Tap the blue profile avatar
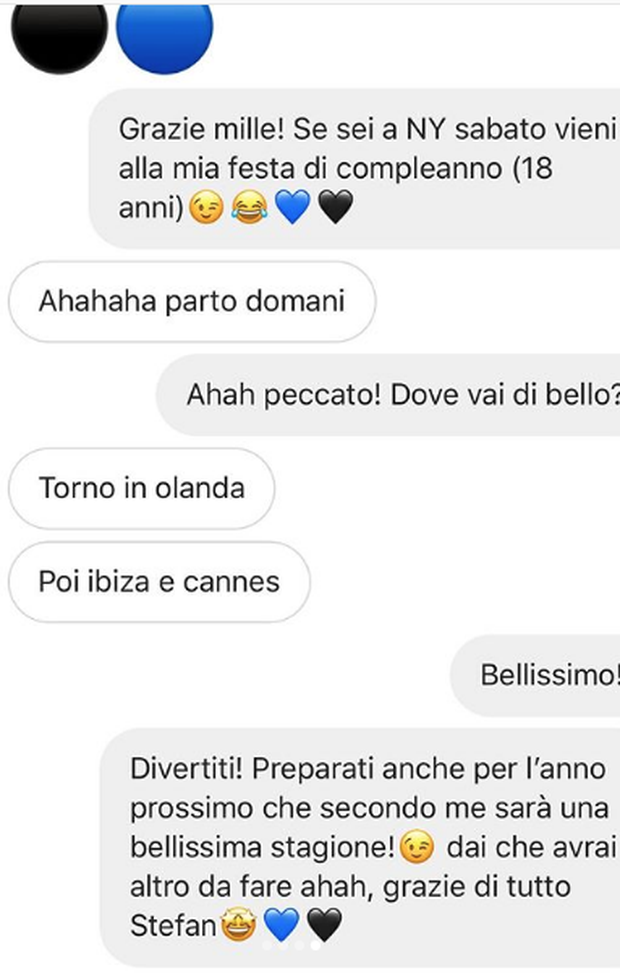Screen dimensions: 620x973 click(164, 35)
